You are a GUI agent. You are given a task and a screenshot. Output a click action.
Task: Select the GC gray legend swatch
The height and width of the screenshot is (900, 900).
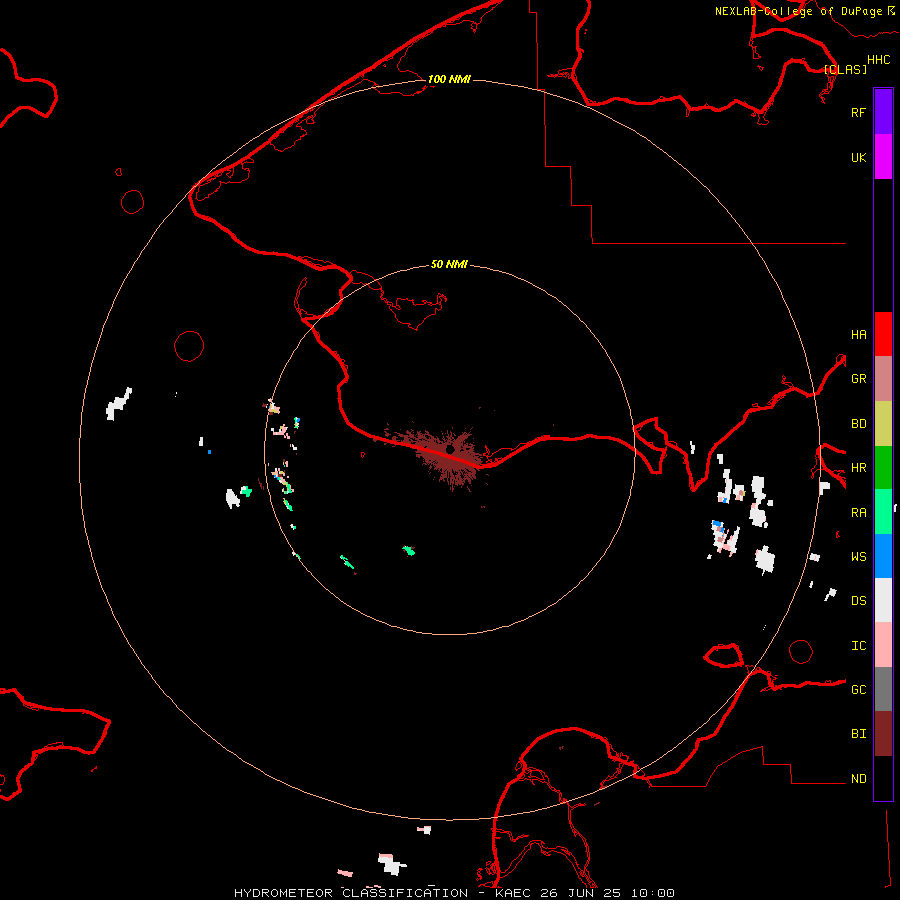pyautogui.click(x=883, y=689)
